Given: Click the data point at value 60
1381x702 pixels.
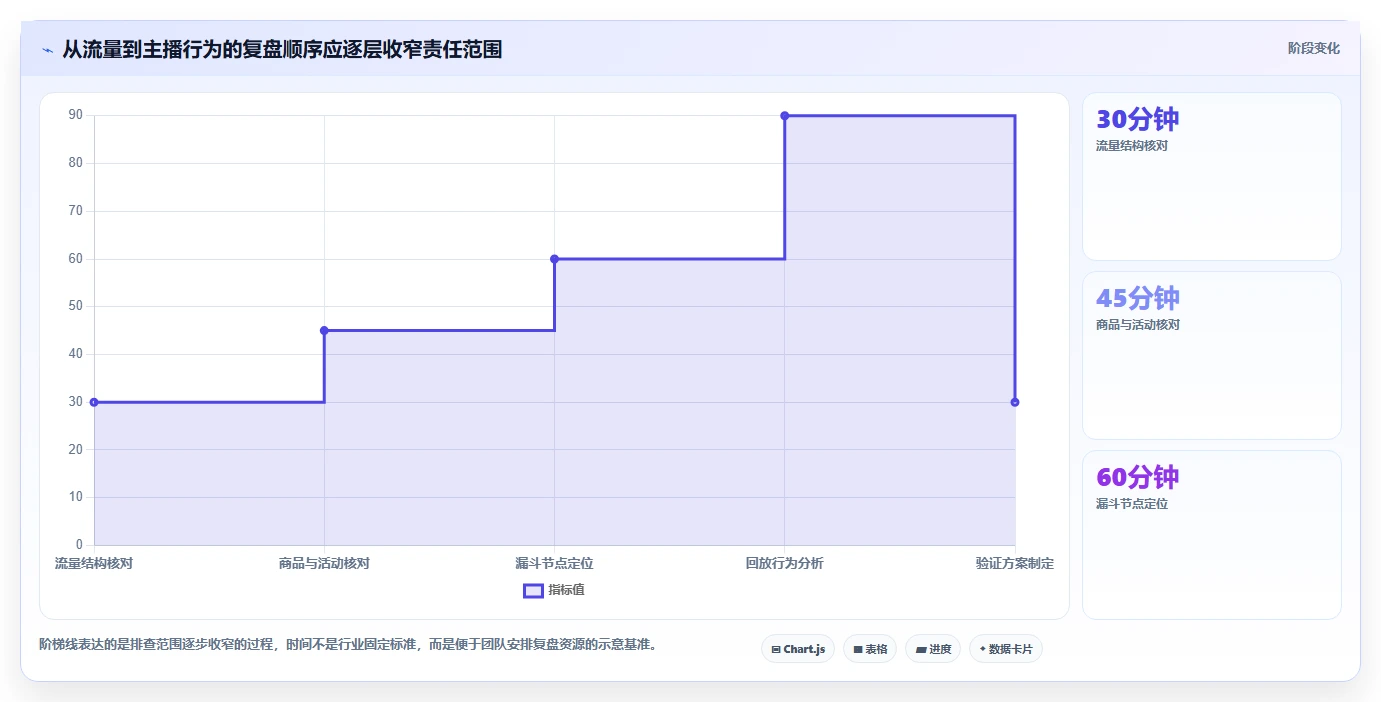Looking at the screenshot, I should point(554,259).
